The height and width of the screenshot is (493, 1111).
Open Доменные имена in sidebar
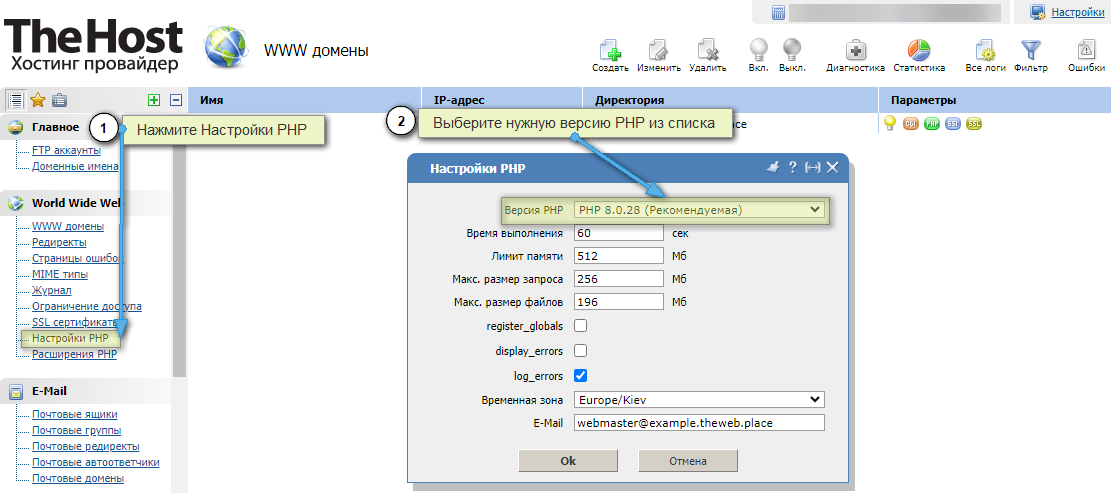coord(75,166)
